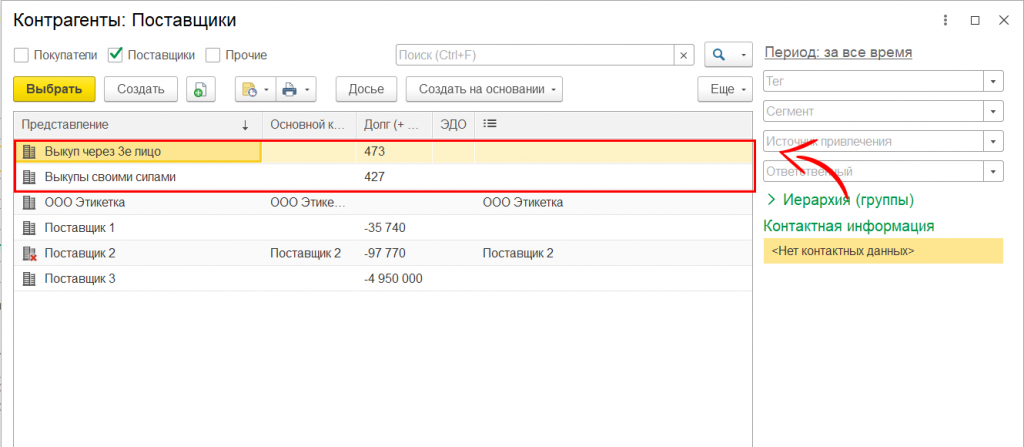Open the Сегмент dropdown list
This screenshot has height=447, width=1024.
(x=993, y=111)
